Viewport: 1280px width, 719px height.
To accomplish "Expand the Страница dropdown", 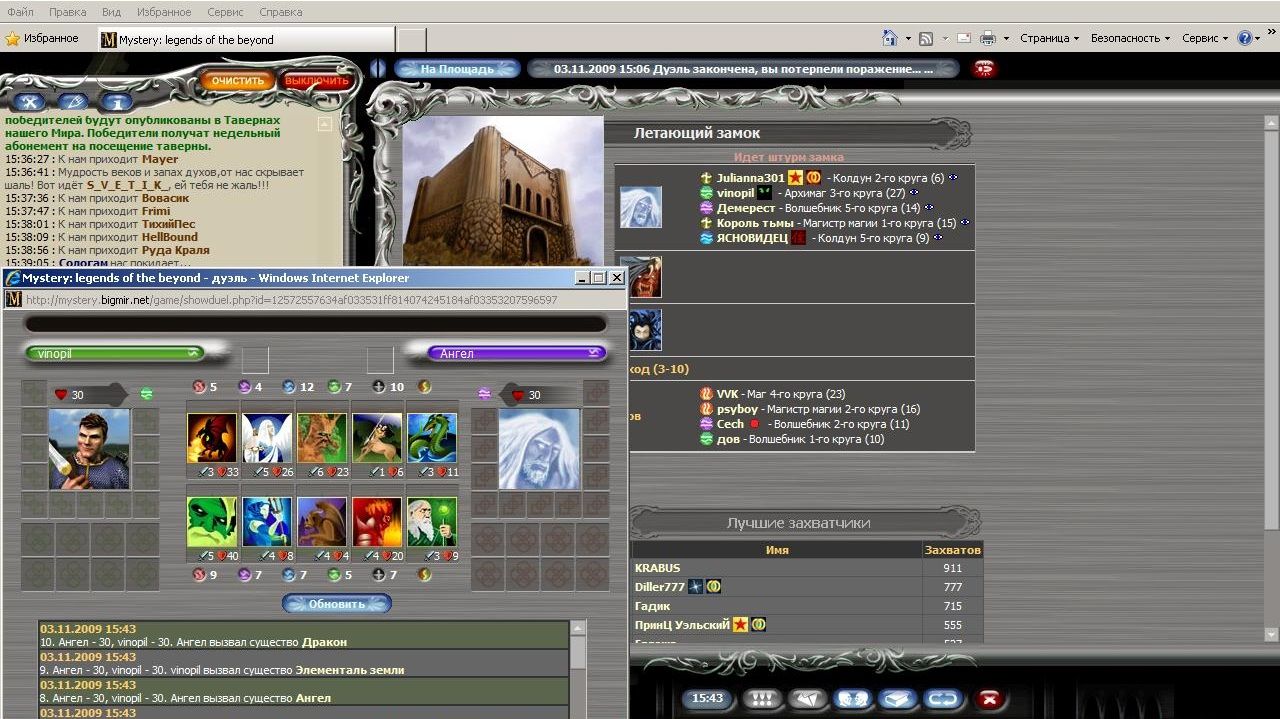I will [x=1049, y=39].
